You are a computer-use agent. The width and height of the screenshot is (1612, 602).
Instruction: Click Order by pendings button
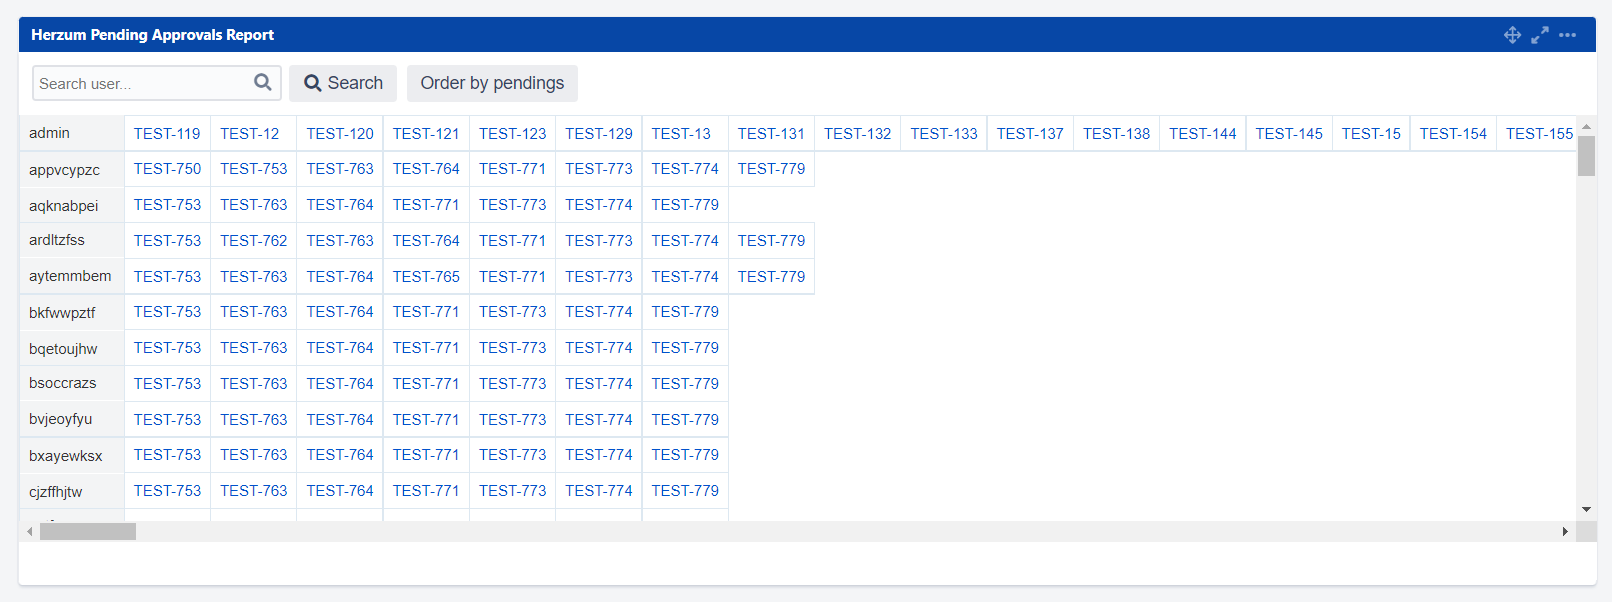click(492, 83)
